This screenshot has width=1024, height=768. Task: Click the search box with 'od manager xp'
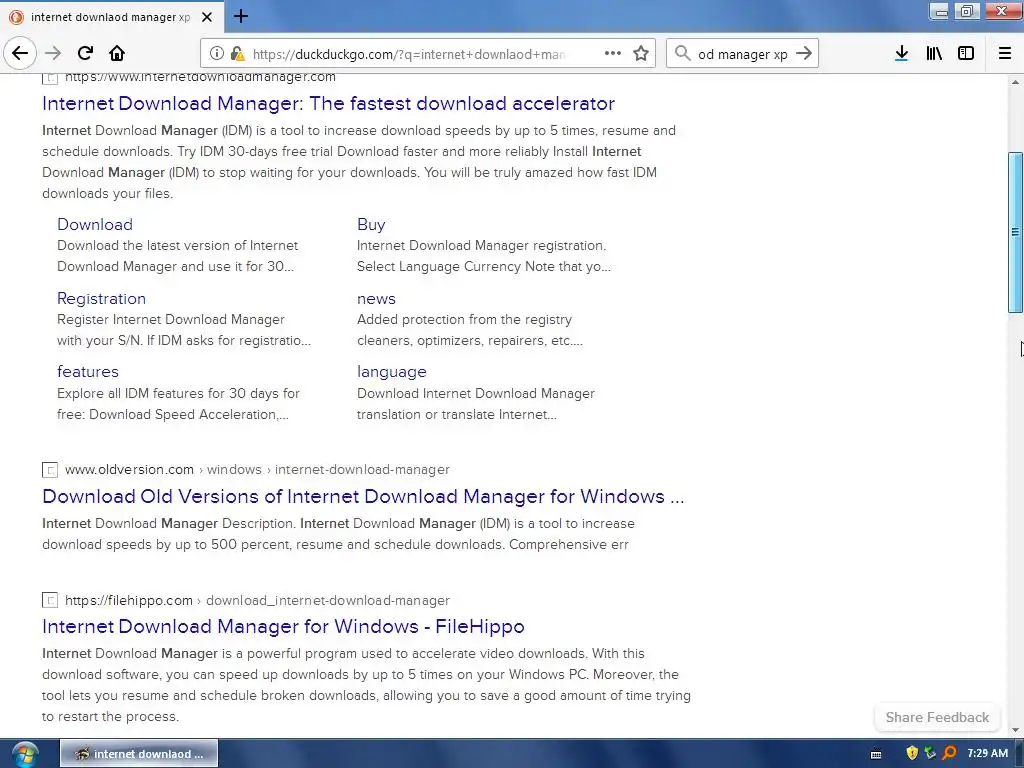coord(743,54)
